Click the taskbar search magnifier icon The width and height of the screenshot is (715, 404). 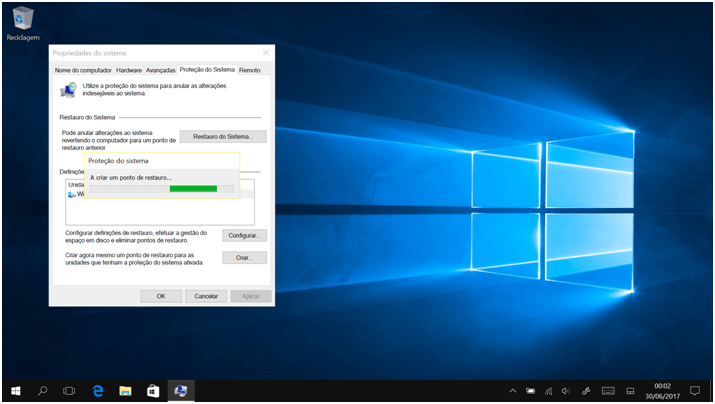coord(43,390)
